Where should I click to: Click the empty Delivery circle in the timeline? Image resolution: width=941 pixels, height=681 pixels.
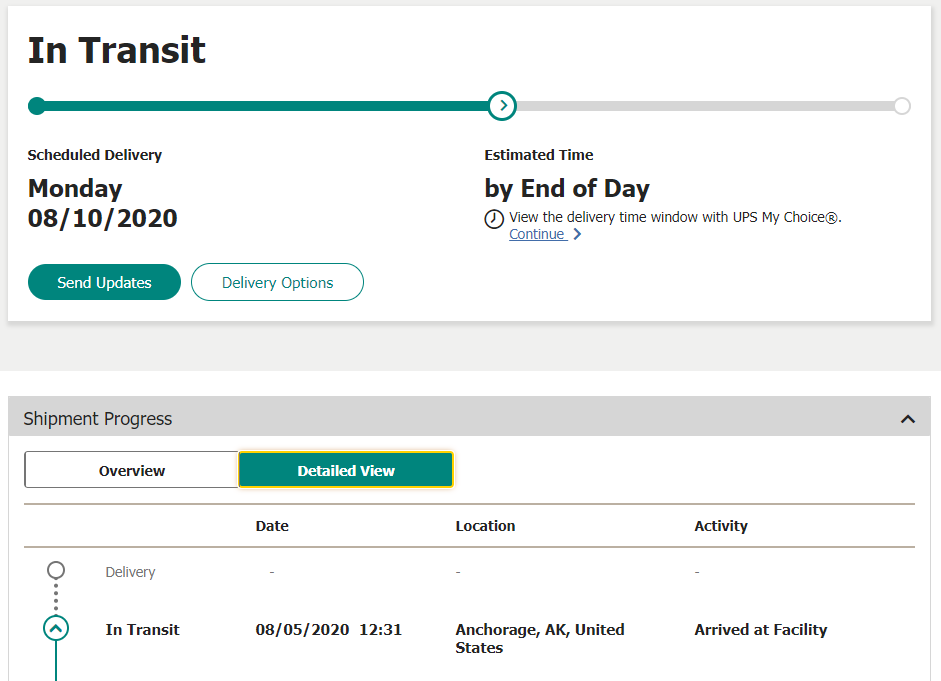coord(56,570)
